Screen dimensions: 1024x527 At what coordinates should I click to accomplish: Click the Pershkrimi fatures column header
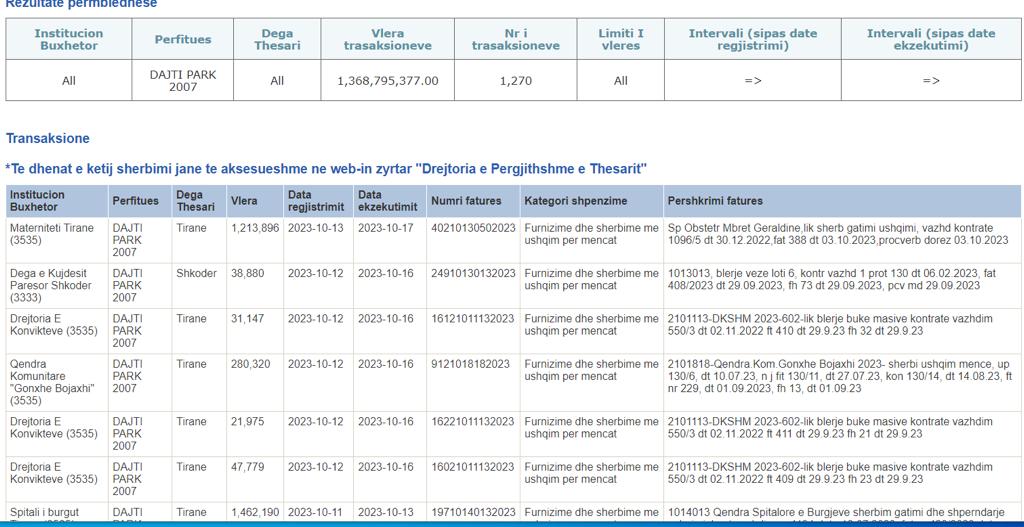click(x=715, y=201)
